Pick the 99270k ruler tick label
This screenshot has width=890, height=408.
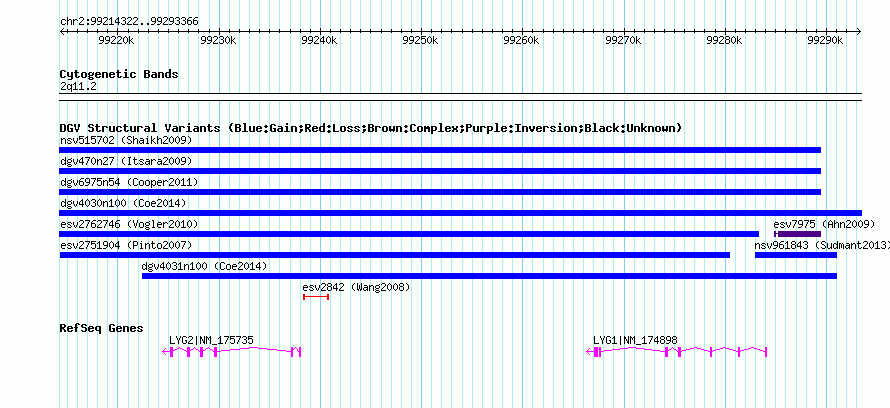tap(624, 40)
